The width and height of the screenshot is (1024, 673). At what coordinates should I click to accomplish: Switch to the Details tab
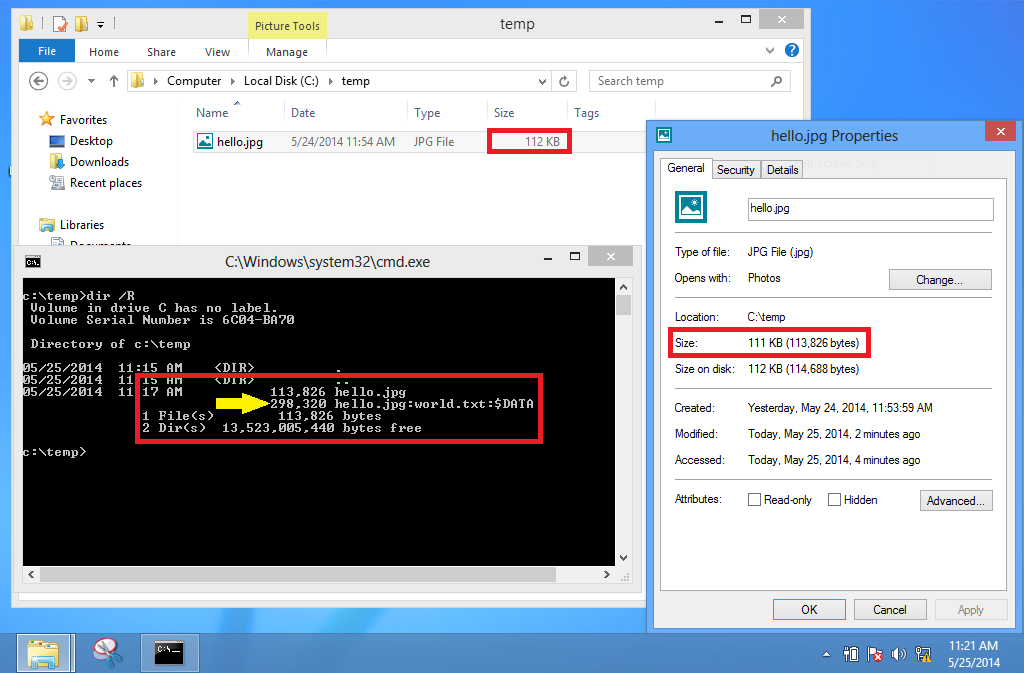point(782,170)
